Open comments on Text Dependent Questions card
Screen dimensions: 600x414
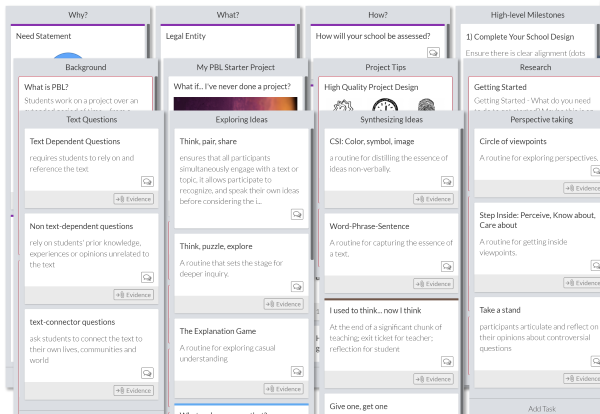[147, 181]
